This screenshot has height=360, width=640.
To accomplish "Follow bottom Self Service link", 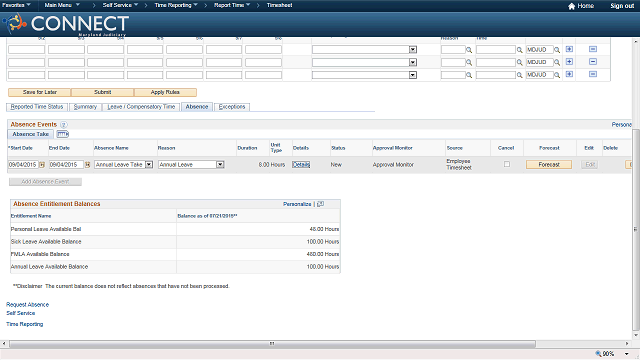I will (x=20, y=313).
